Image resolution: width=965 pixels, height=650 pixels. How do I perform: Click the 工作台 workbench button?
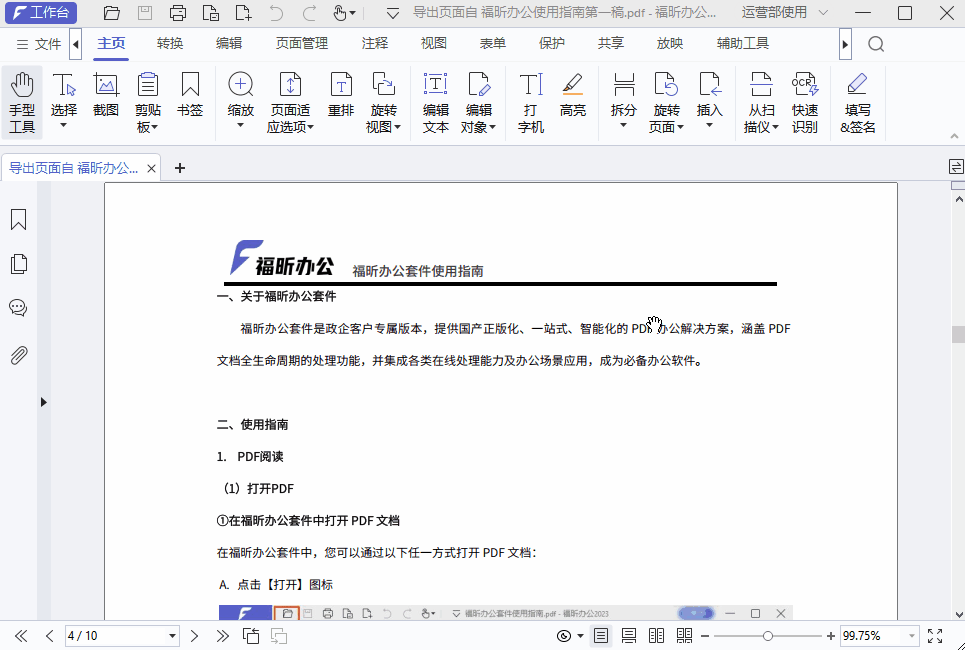tap(38, 13)
